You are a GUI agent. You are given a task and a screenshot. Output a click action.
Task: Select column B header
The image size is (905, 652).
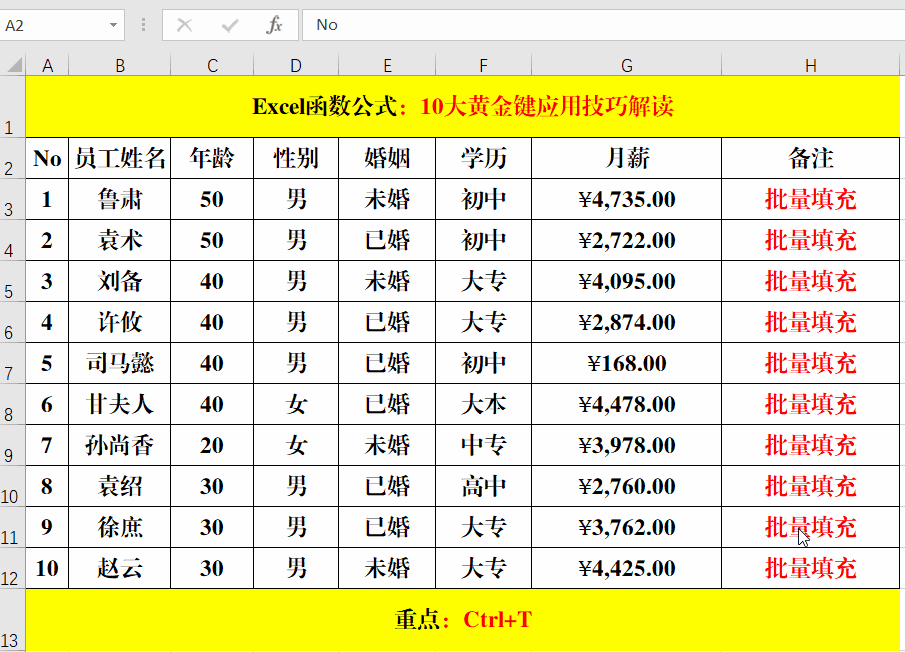pyautogui.click(x=119, y=65)
